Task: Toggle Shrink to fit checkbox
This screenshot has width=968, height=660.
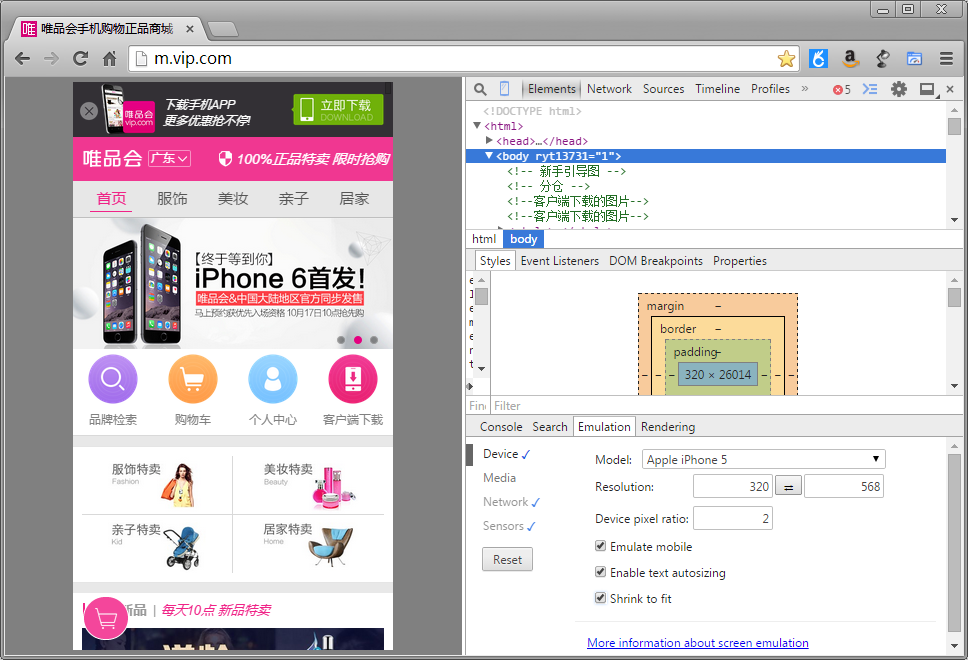Action: (x=600, y=598)
